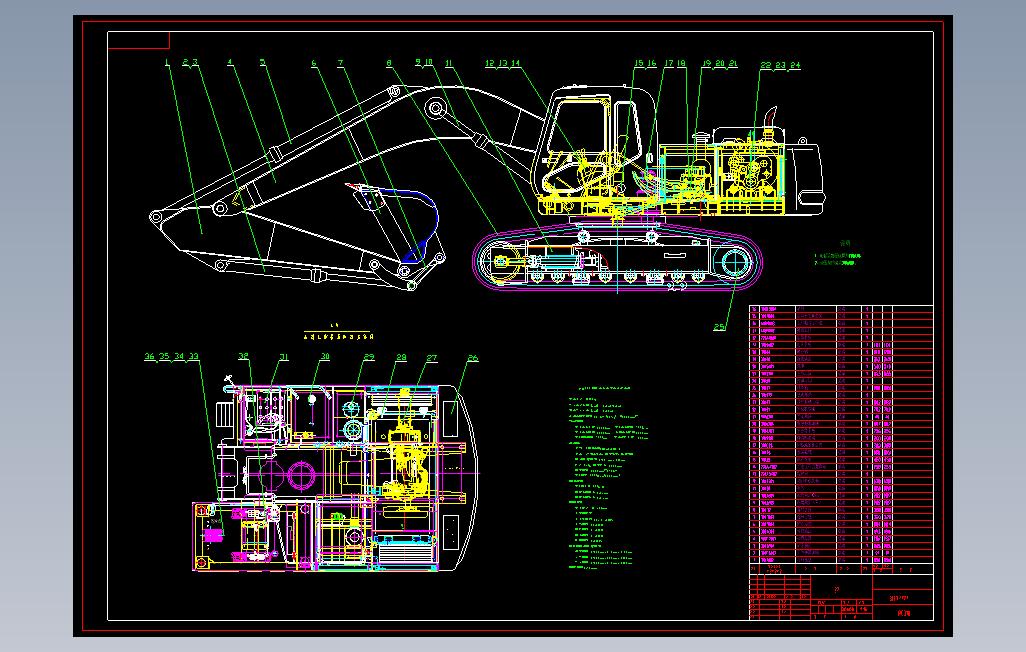
Task: Click part callout number 11
Action: point(448,63)
